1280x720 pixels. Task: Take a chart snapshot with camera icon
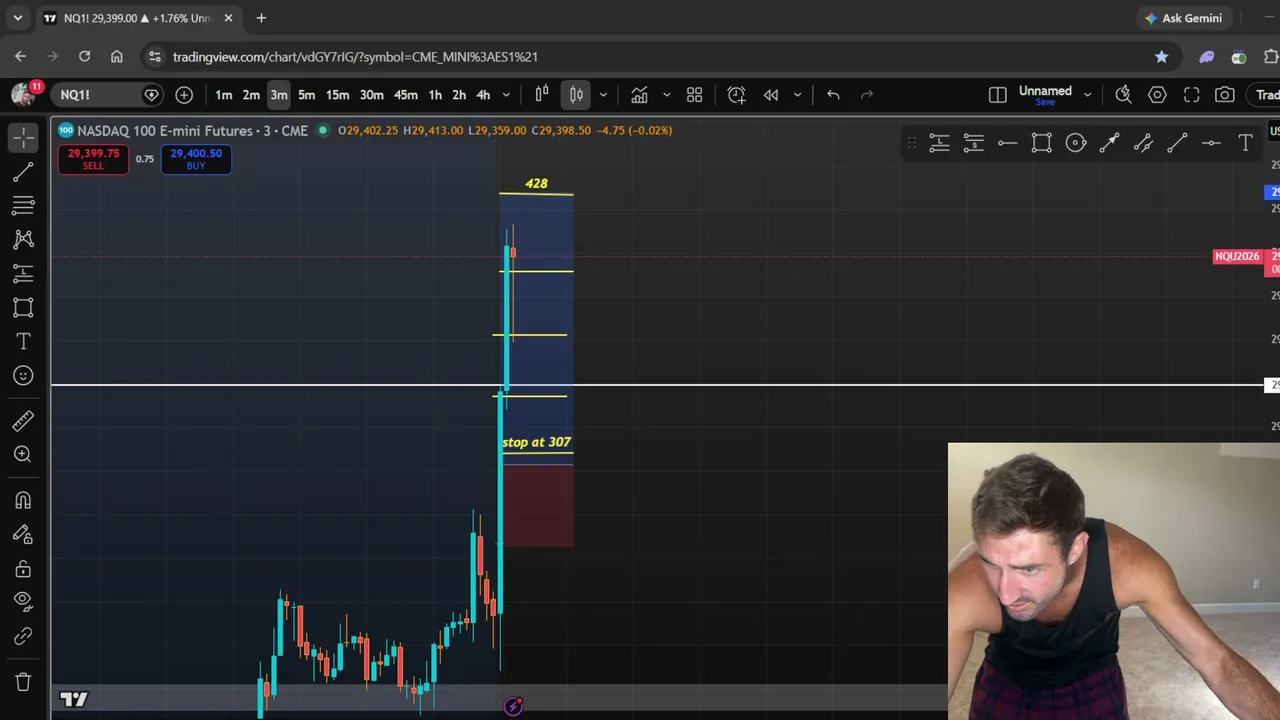(1225, 95)
